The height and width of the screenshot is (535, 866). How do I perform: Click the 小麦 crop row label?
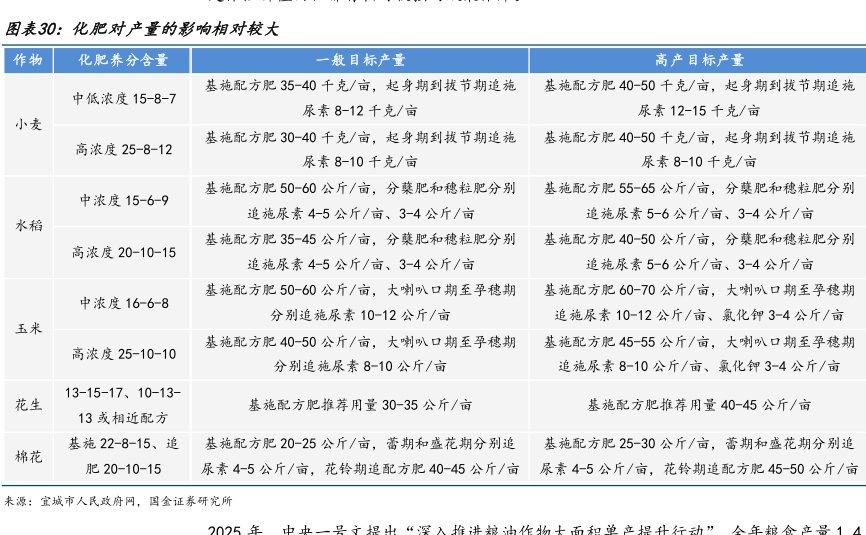28,124
